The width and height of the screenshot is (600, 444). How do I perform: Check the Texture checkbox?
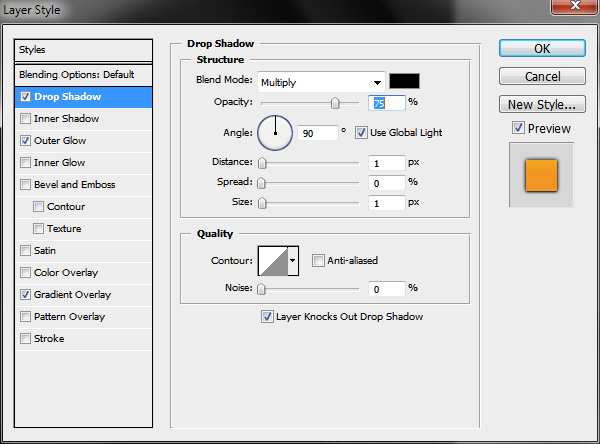click(x=38, y=229)
